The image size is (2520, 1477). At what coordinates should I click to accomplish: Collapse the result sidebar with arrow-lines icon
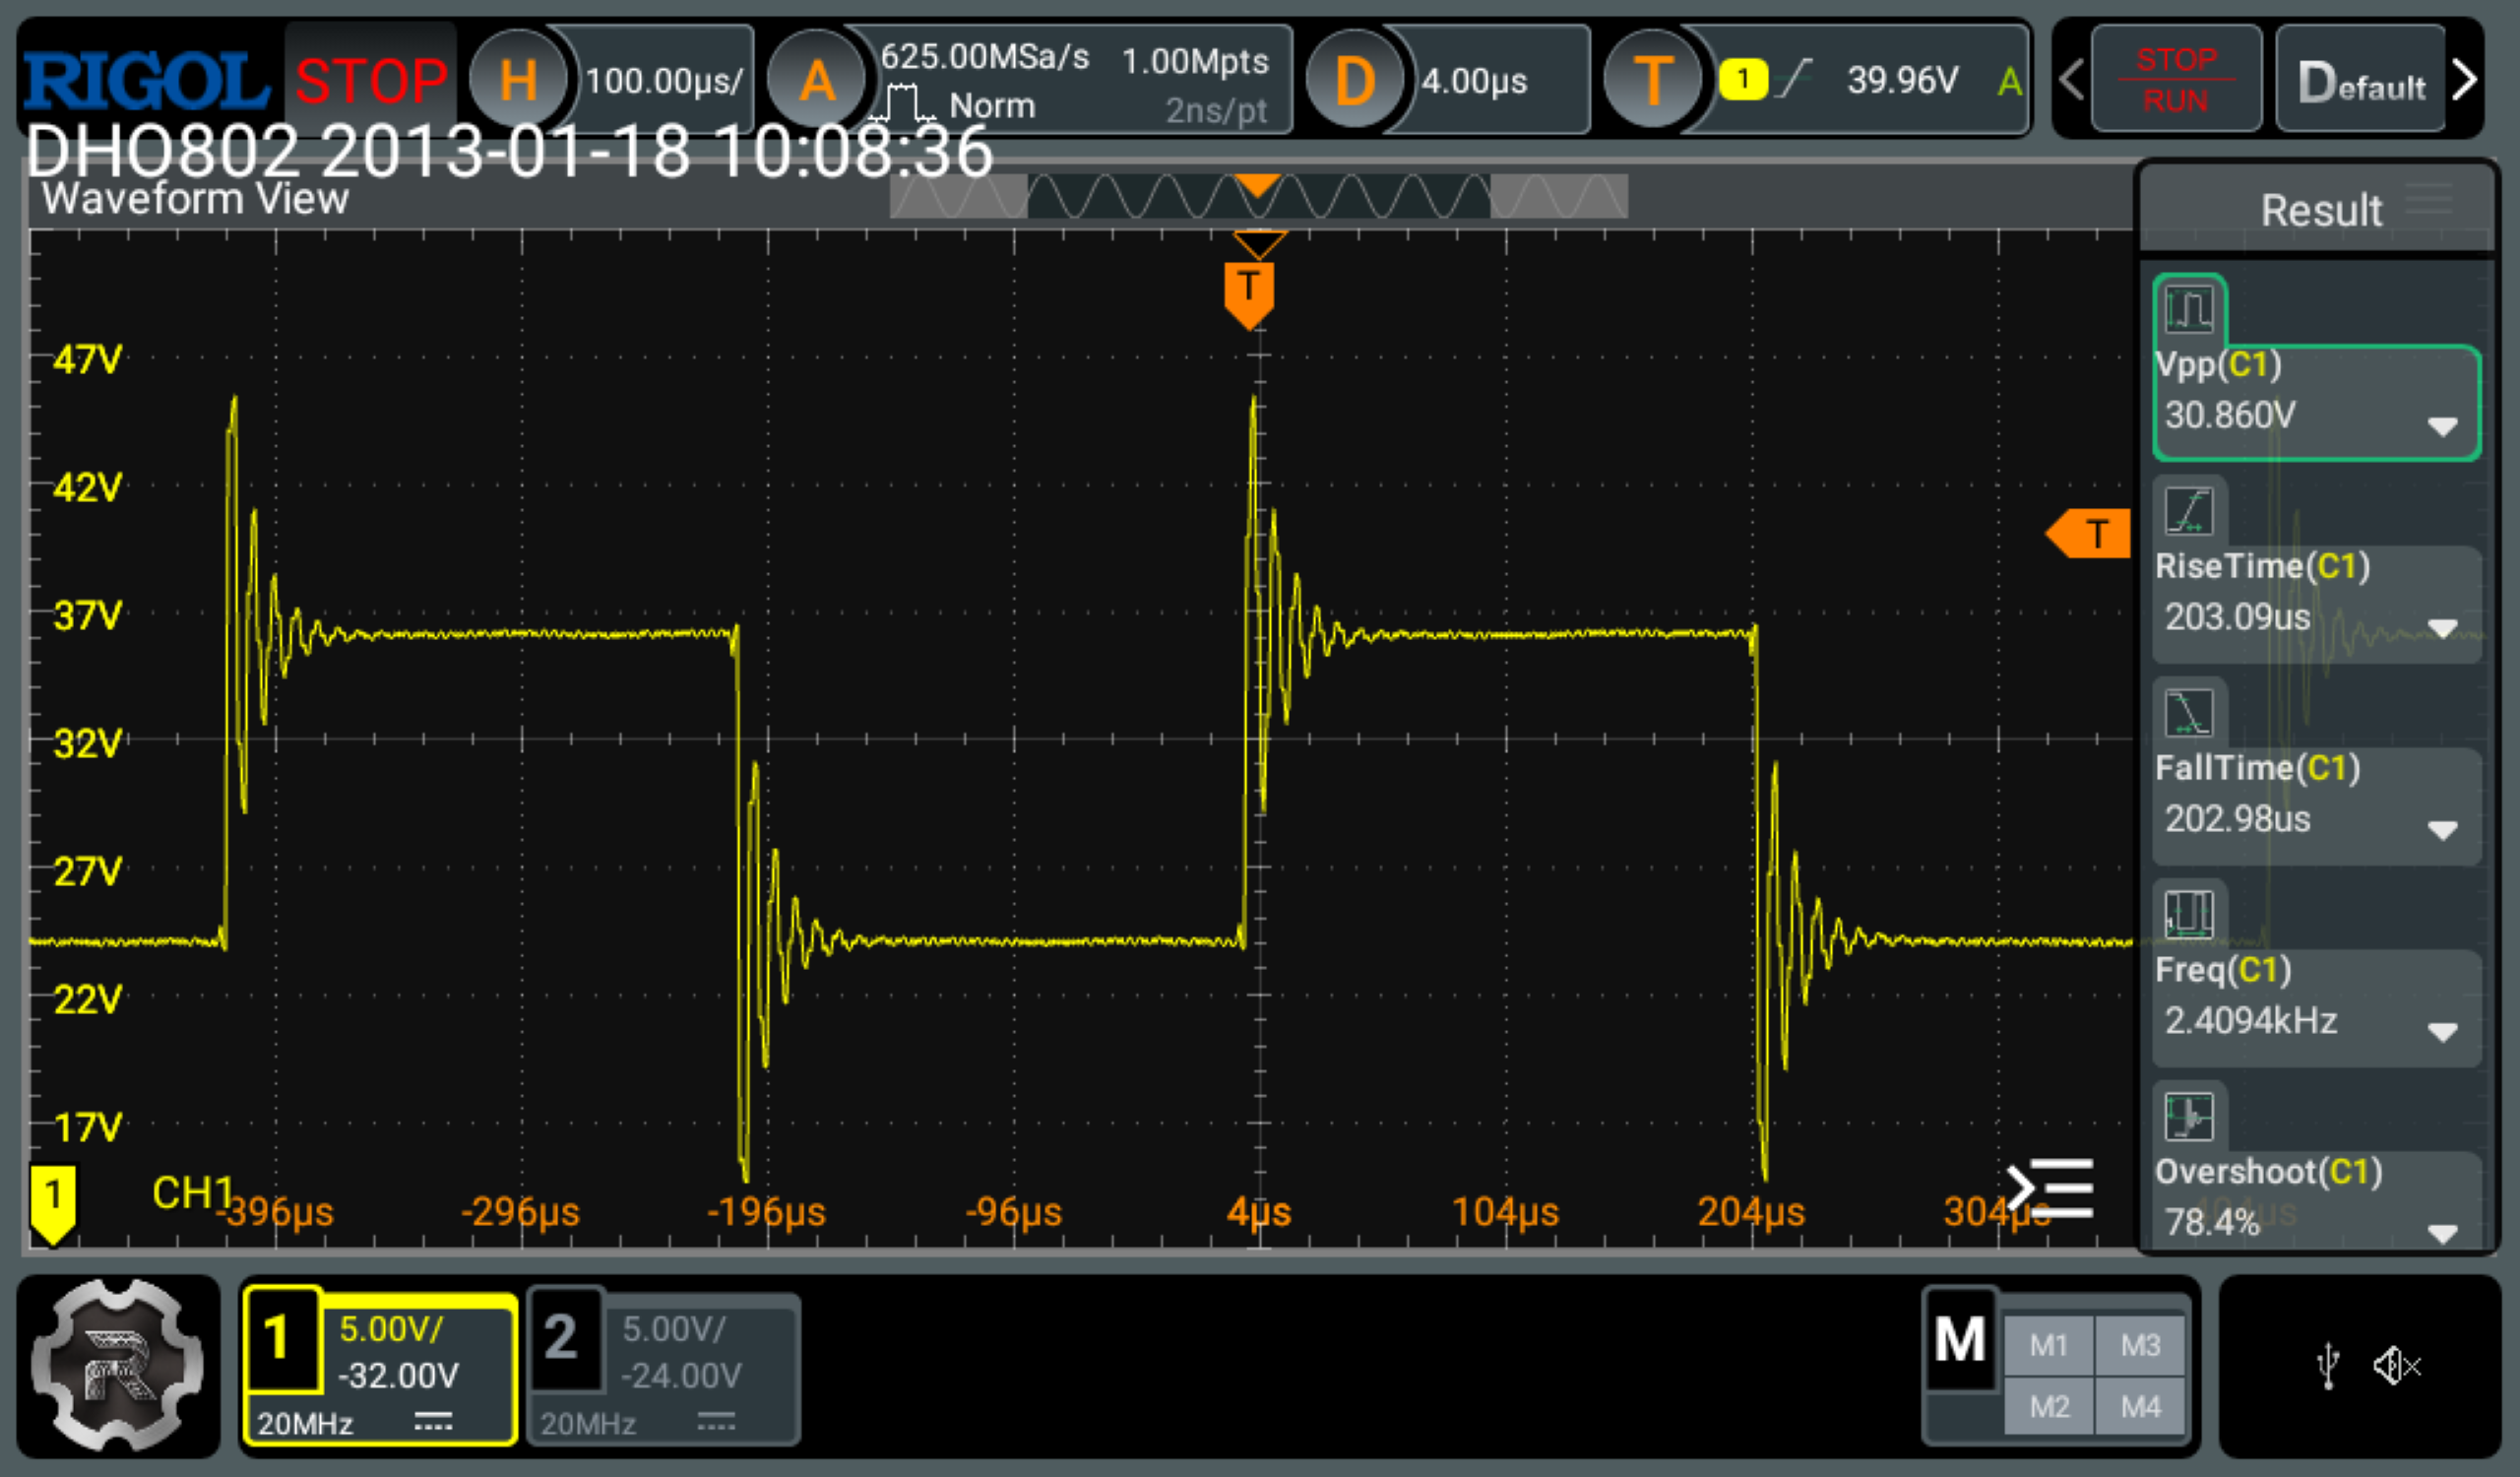pyautogui.click(x=2049, y=1187)
